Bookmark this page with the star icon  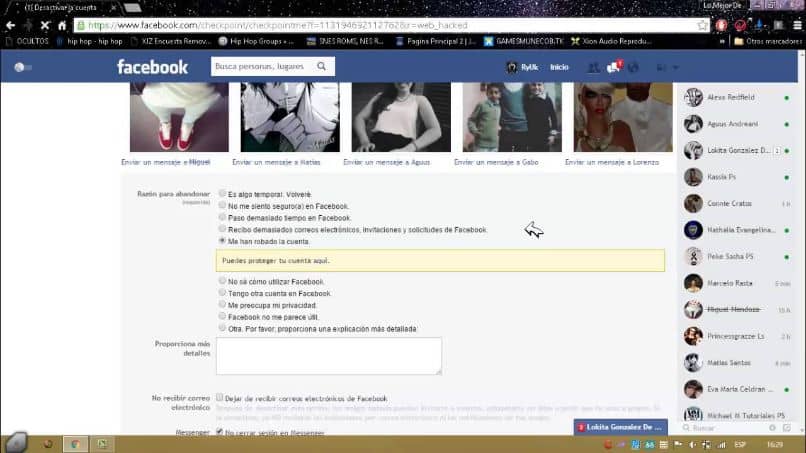click(x=702, y=25)
